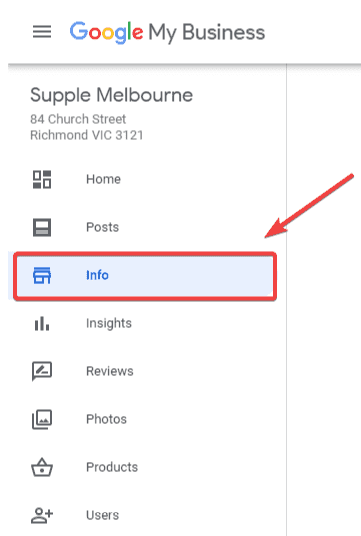Open the hamburger main menu
The width and height of the screenshot is (361, 536).
42,32
